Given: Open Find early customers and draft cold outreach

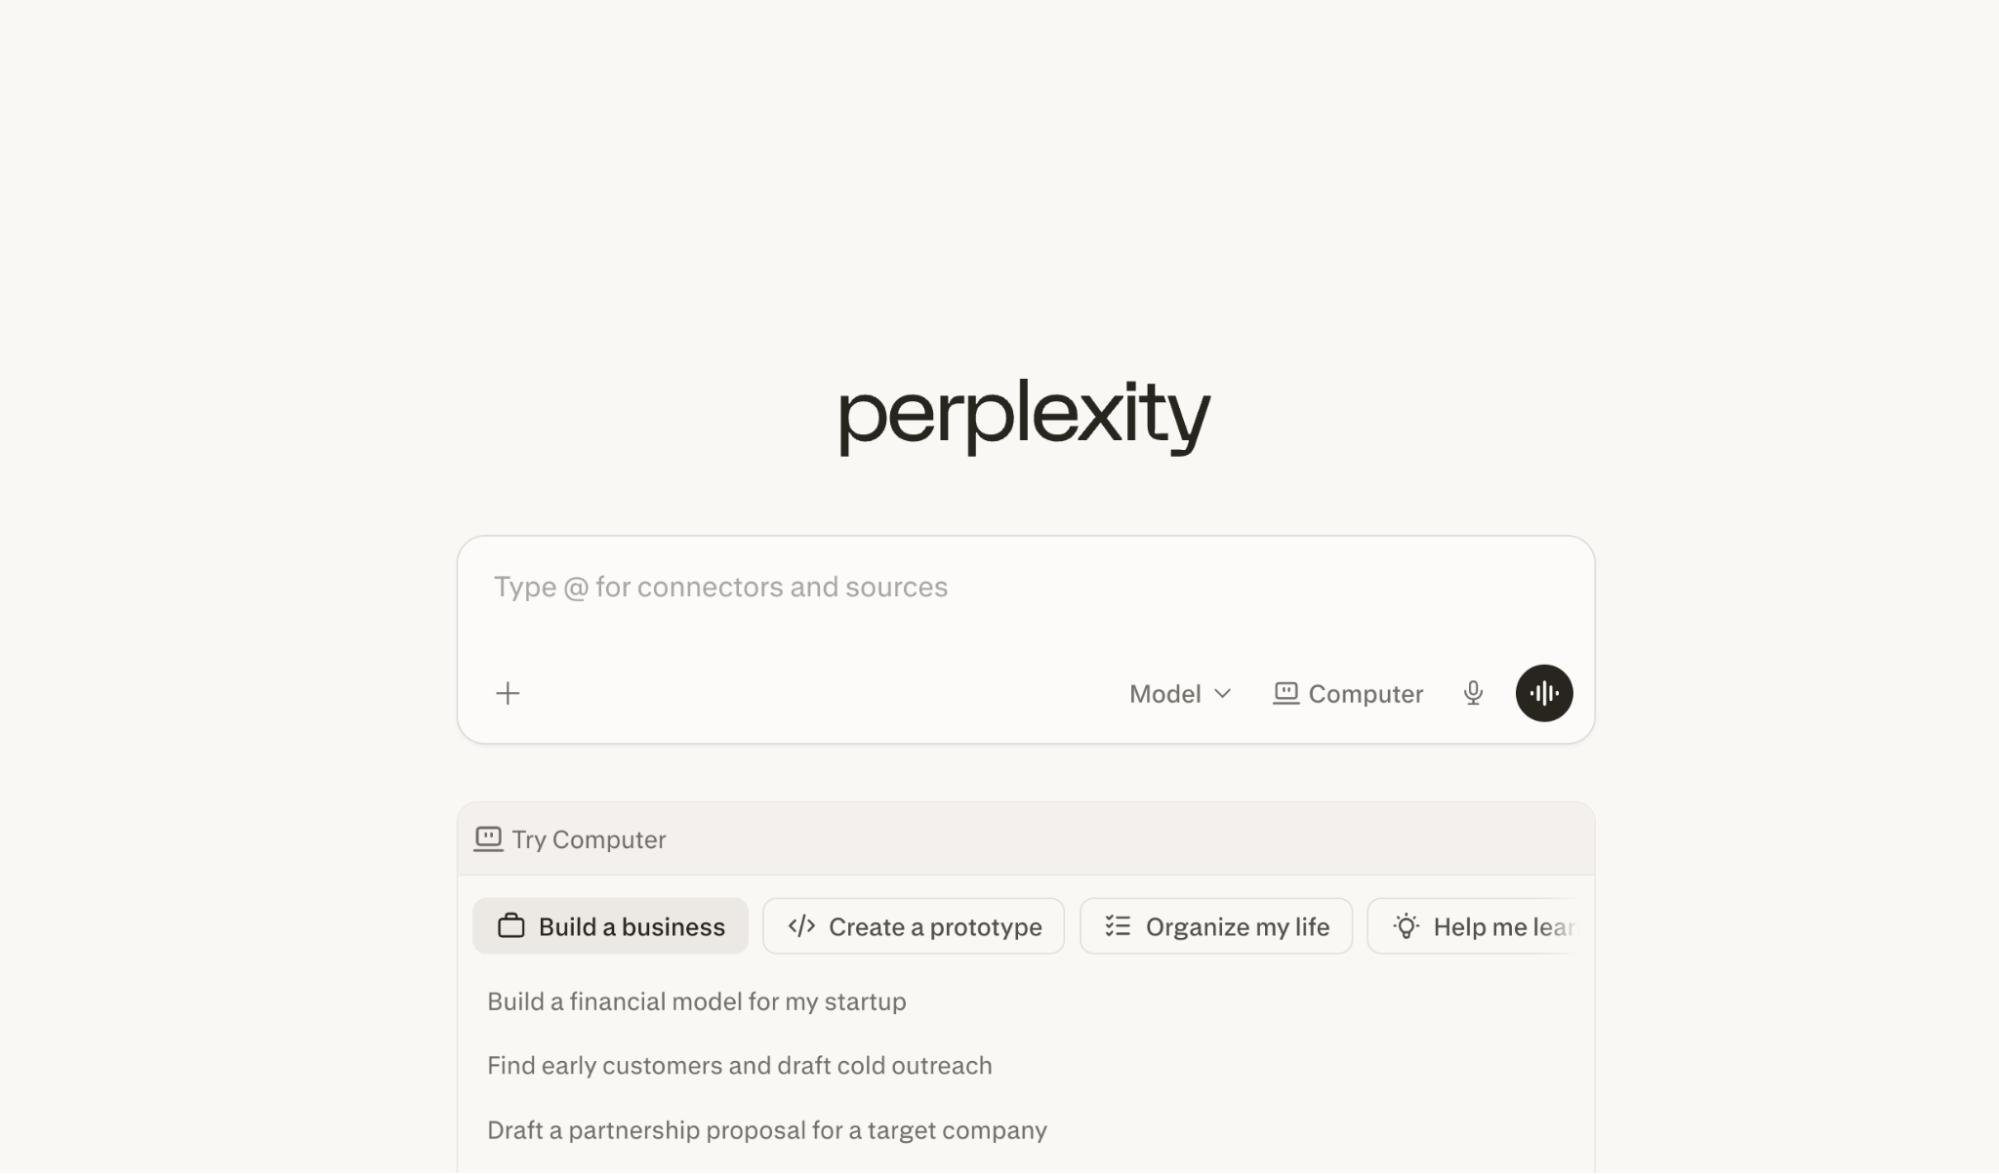Looking at the screenshot, I should click(x=739, y=1065).
